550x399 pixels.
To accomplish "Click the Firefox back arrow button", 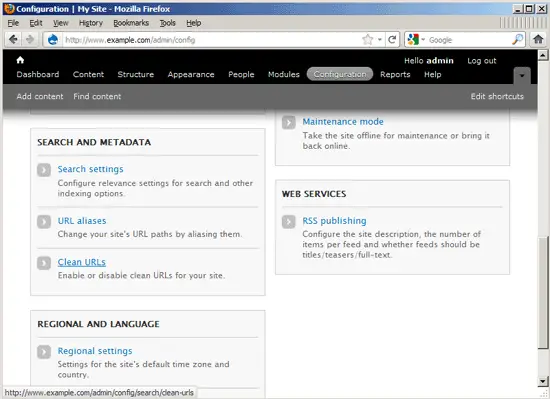I will coord(13,40).
